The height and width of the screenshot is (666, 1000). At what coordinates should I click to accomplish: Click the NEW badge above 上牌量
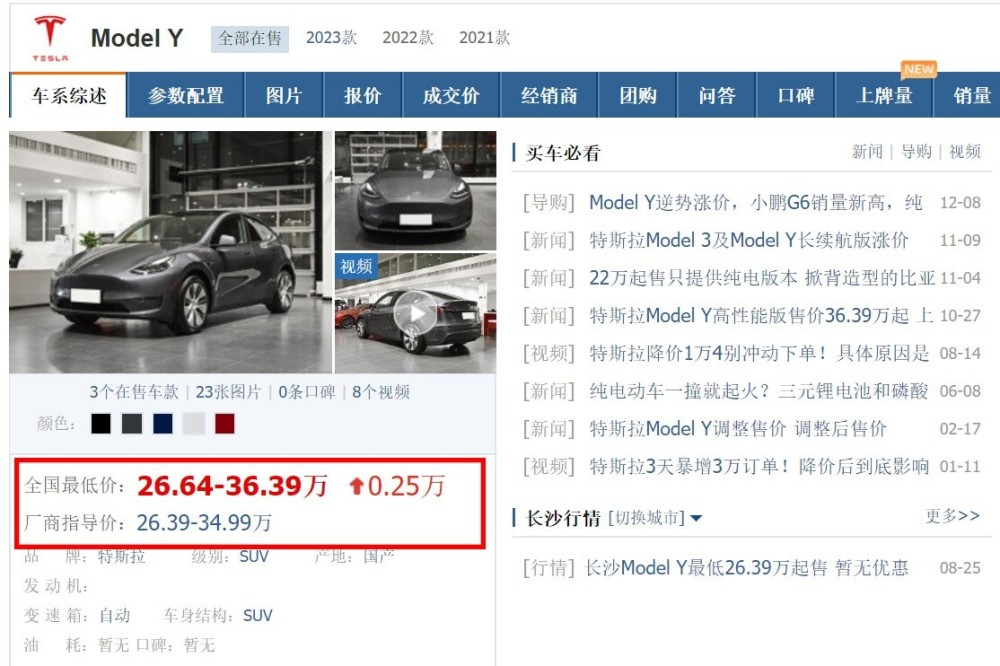pos(919,69)
